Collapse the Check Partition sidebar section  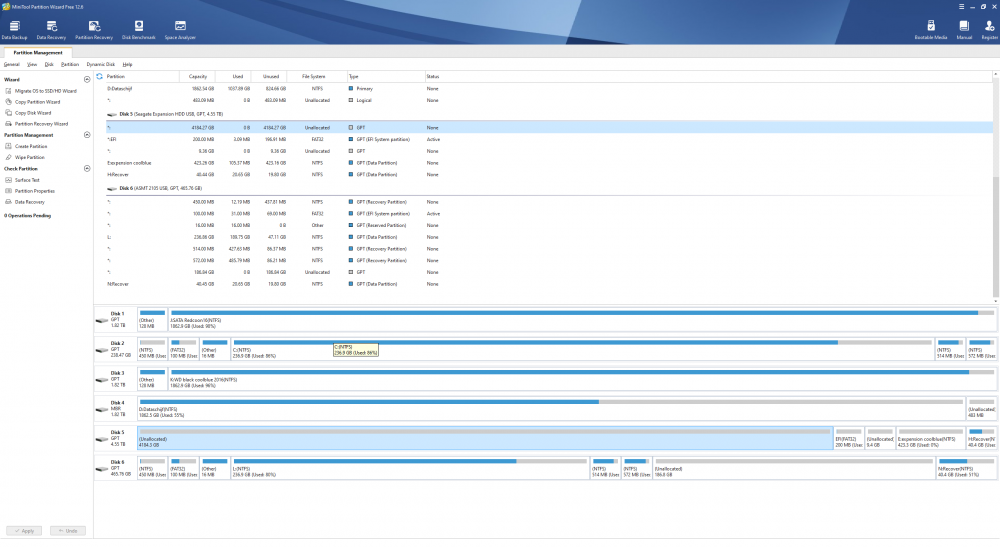pos(87,168)
